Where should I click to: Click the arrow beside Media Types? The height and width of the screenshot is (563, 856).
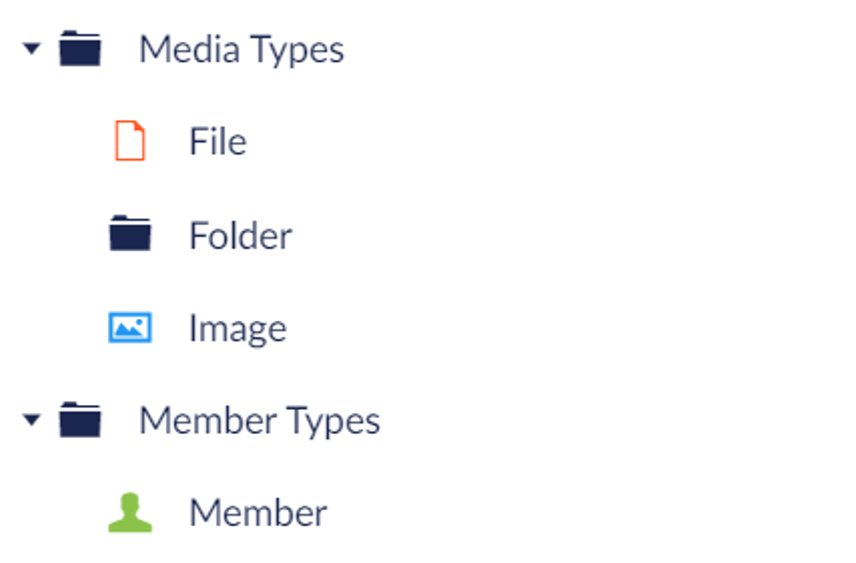pos(32,48)
